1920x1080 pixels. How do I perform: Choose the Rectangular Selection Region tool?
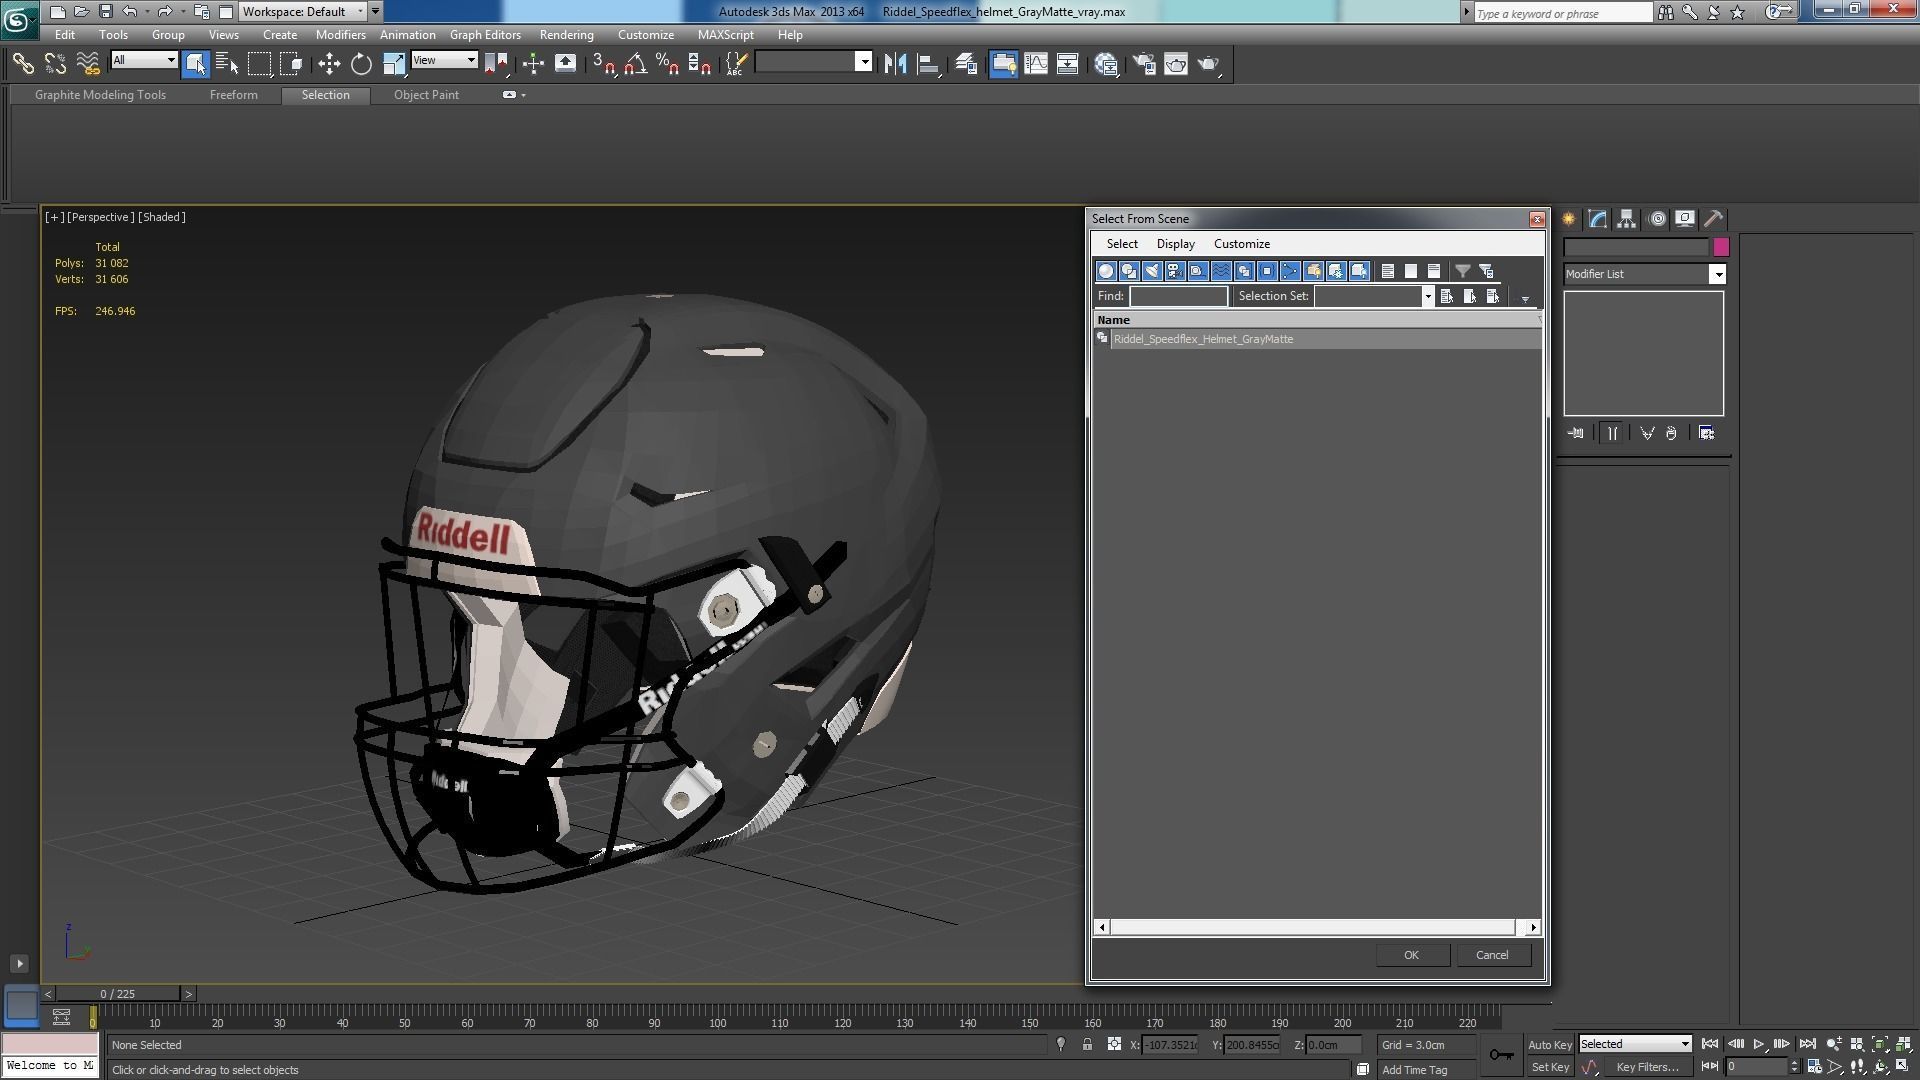[x=259, y=64]
